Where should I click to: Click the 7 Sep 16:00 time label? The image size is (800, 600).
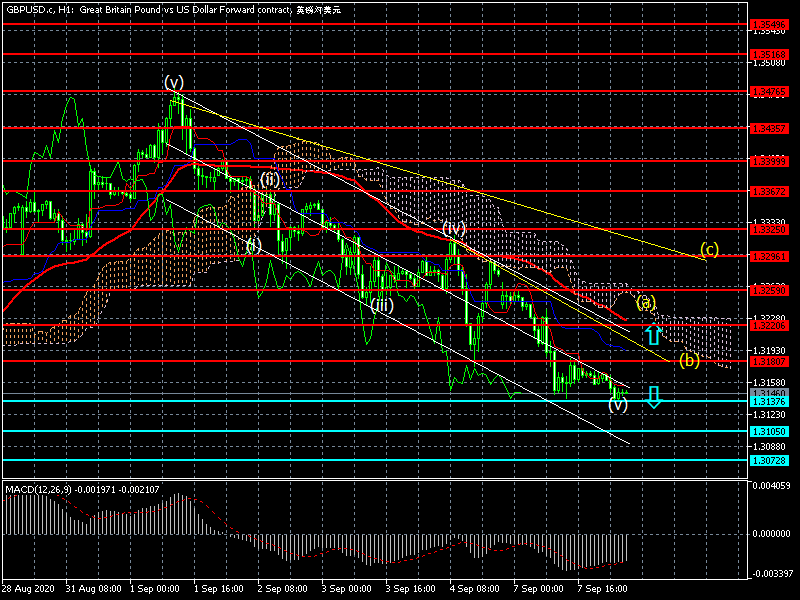pyautogui.click(x=603, y=589)
